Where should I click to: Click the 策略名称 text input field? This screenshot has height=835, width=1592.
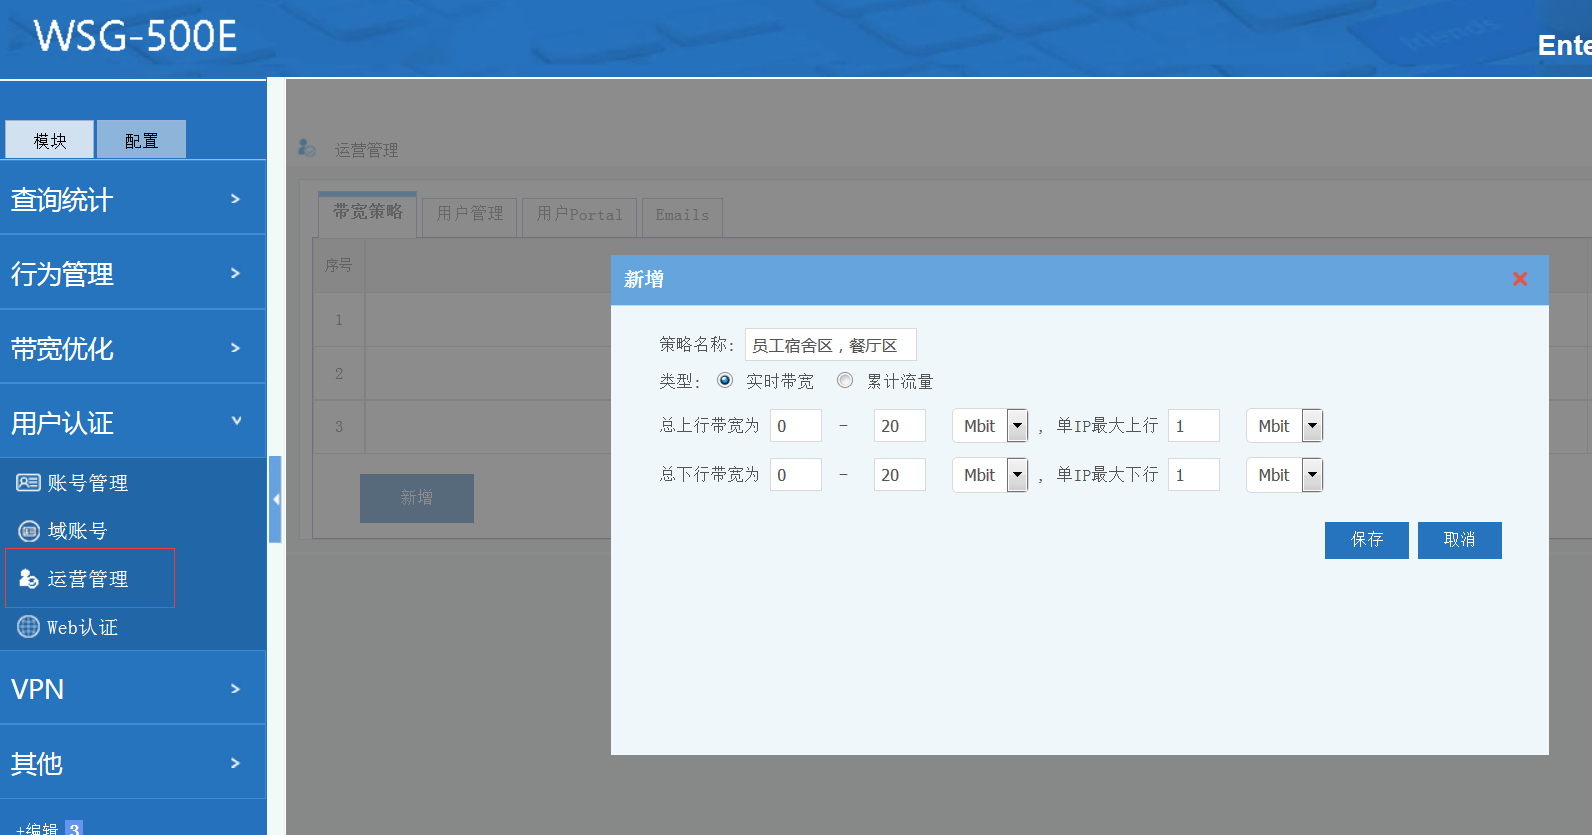830,345
